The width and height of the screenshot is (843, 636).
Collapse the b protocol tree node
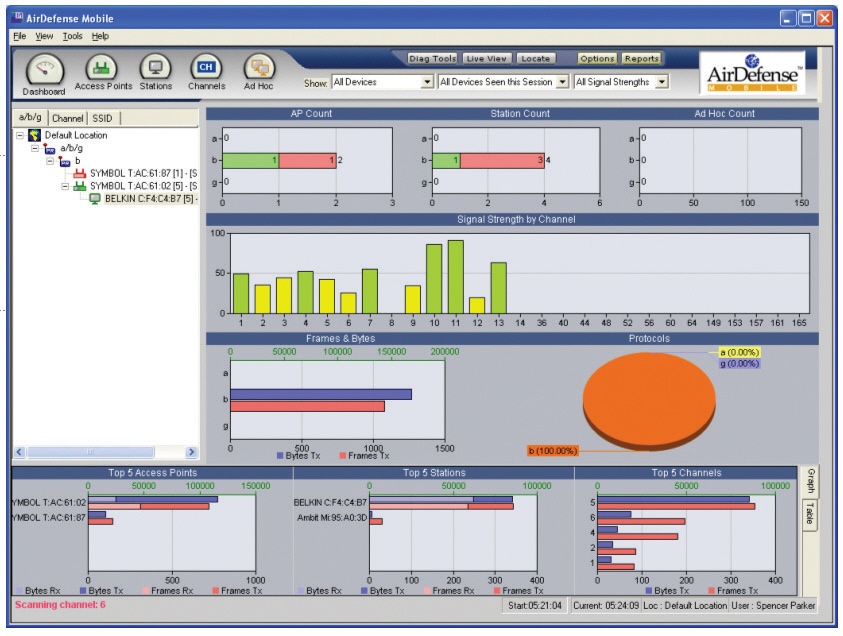(x=50, y=161)
